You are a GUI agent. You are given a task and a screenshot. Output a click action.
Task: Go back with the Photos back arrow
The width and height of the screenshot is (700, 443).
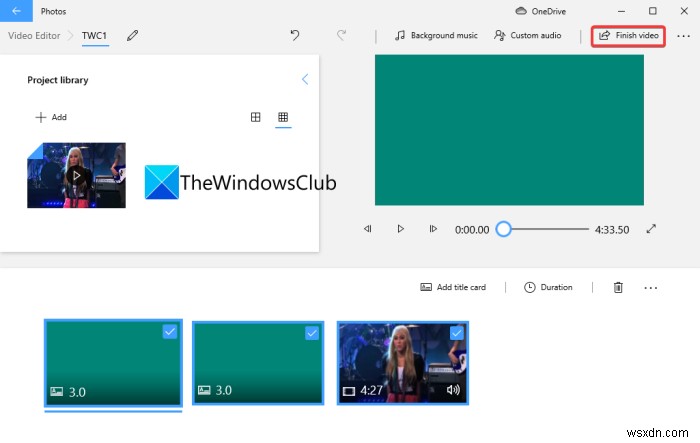point(16,11)
